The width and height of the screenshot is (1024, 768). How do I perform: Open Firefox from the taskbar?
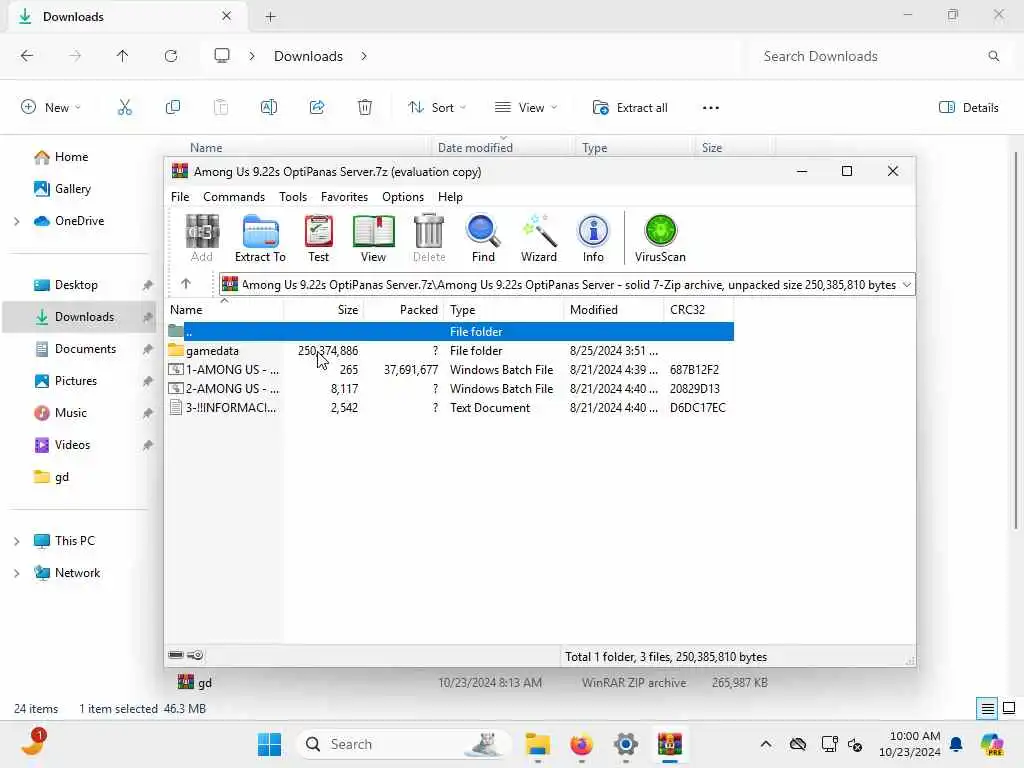coord(581,744)
